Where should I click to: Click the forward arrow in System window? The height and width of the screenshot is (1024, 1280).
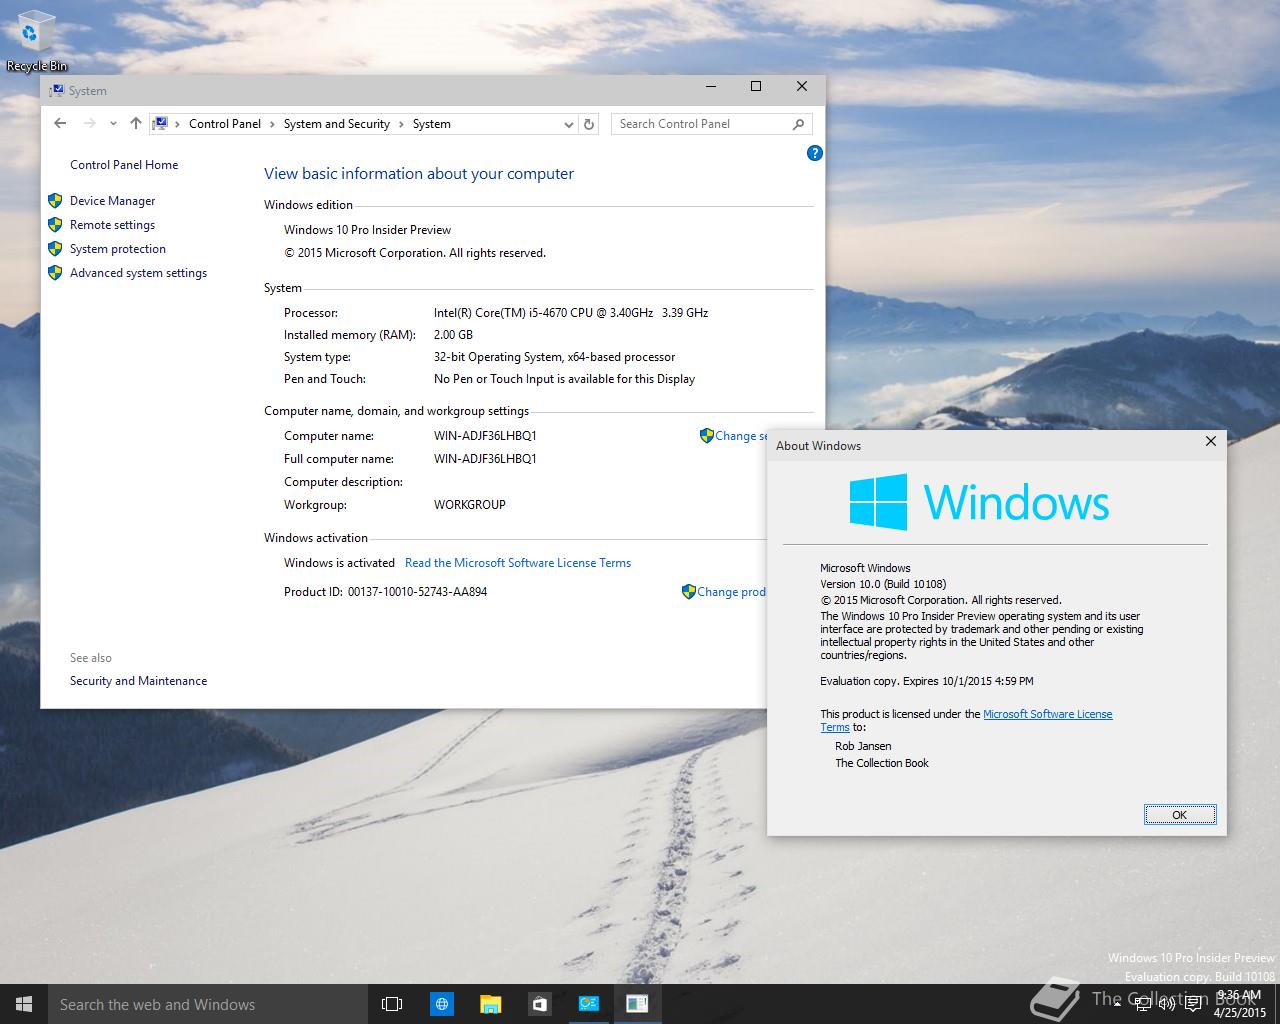[89, 124]
